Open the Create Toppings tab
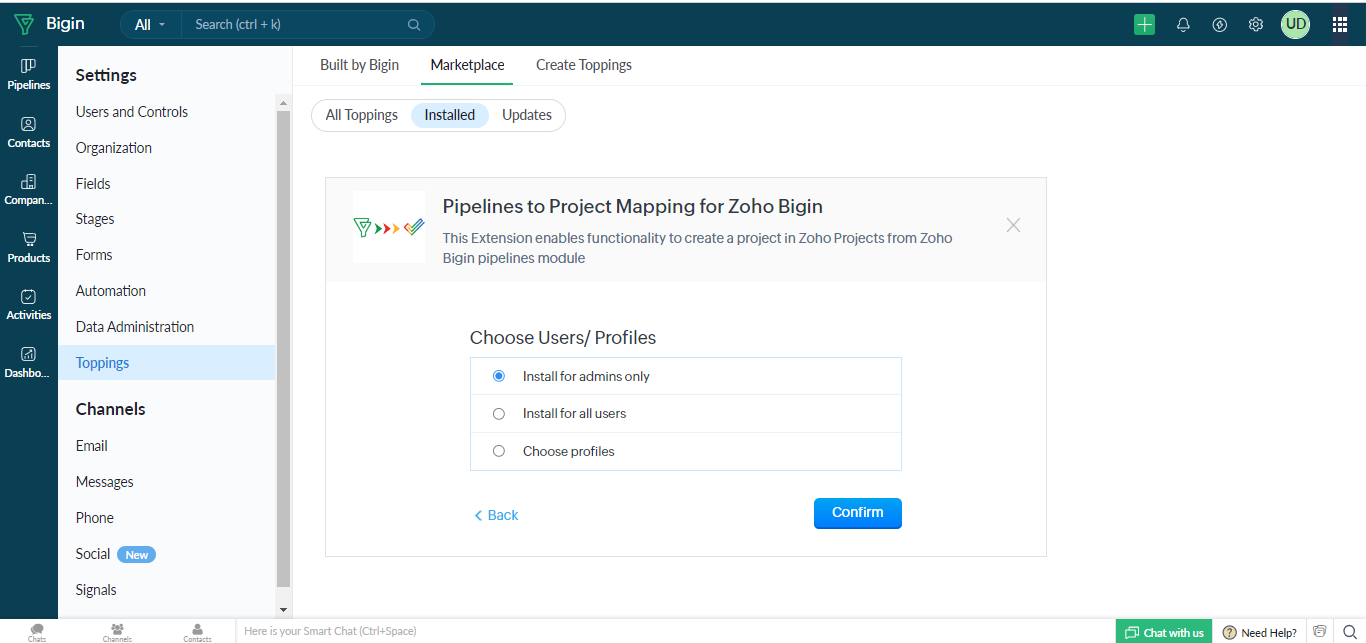 click(584, 65)
